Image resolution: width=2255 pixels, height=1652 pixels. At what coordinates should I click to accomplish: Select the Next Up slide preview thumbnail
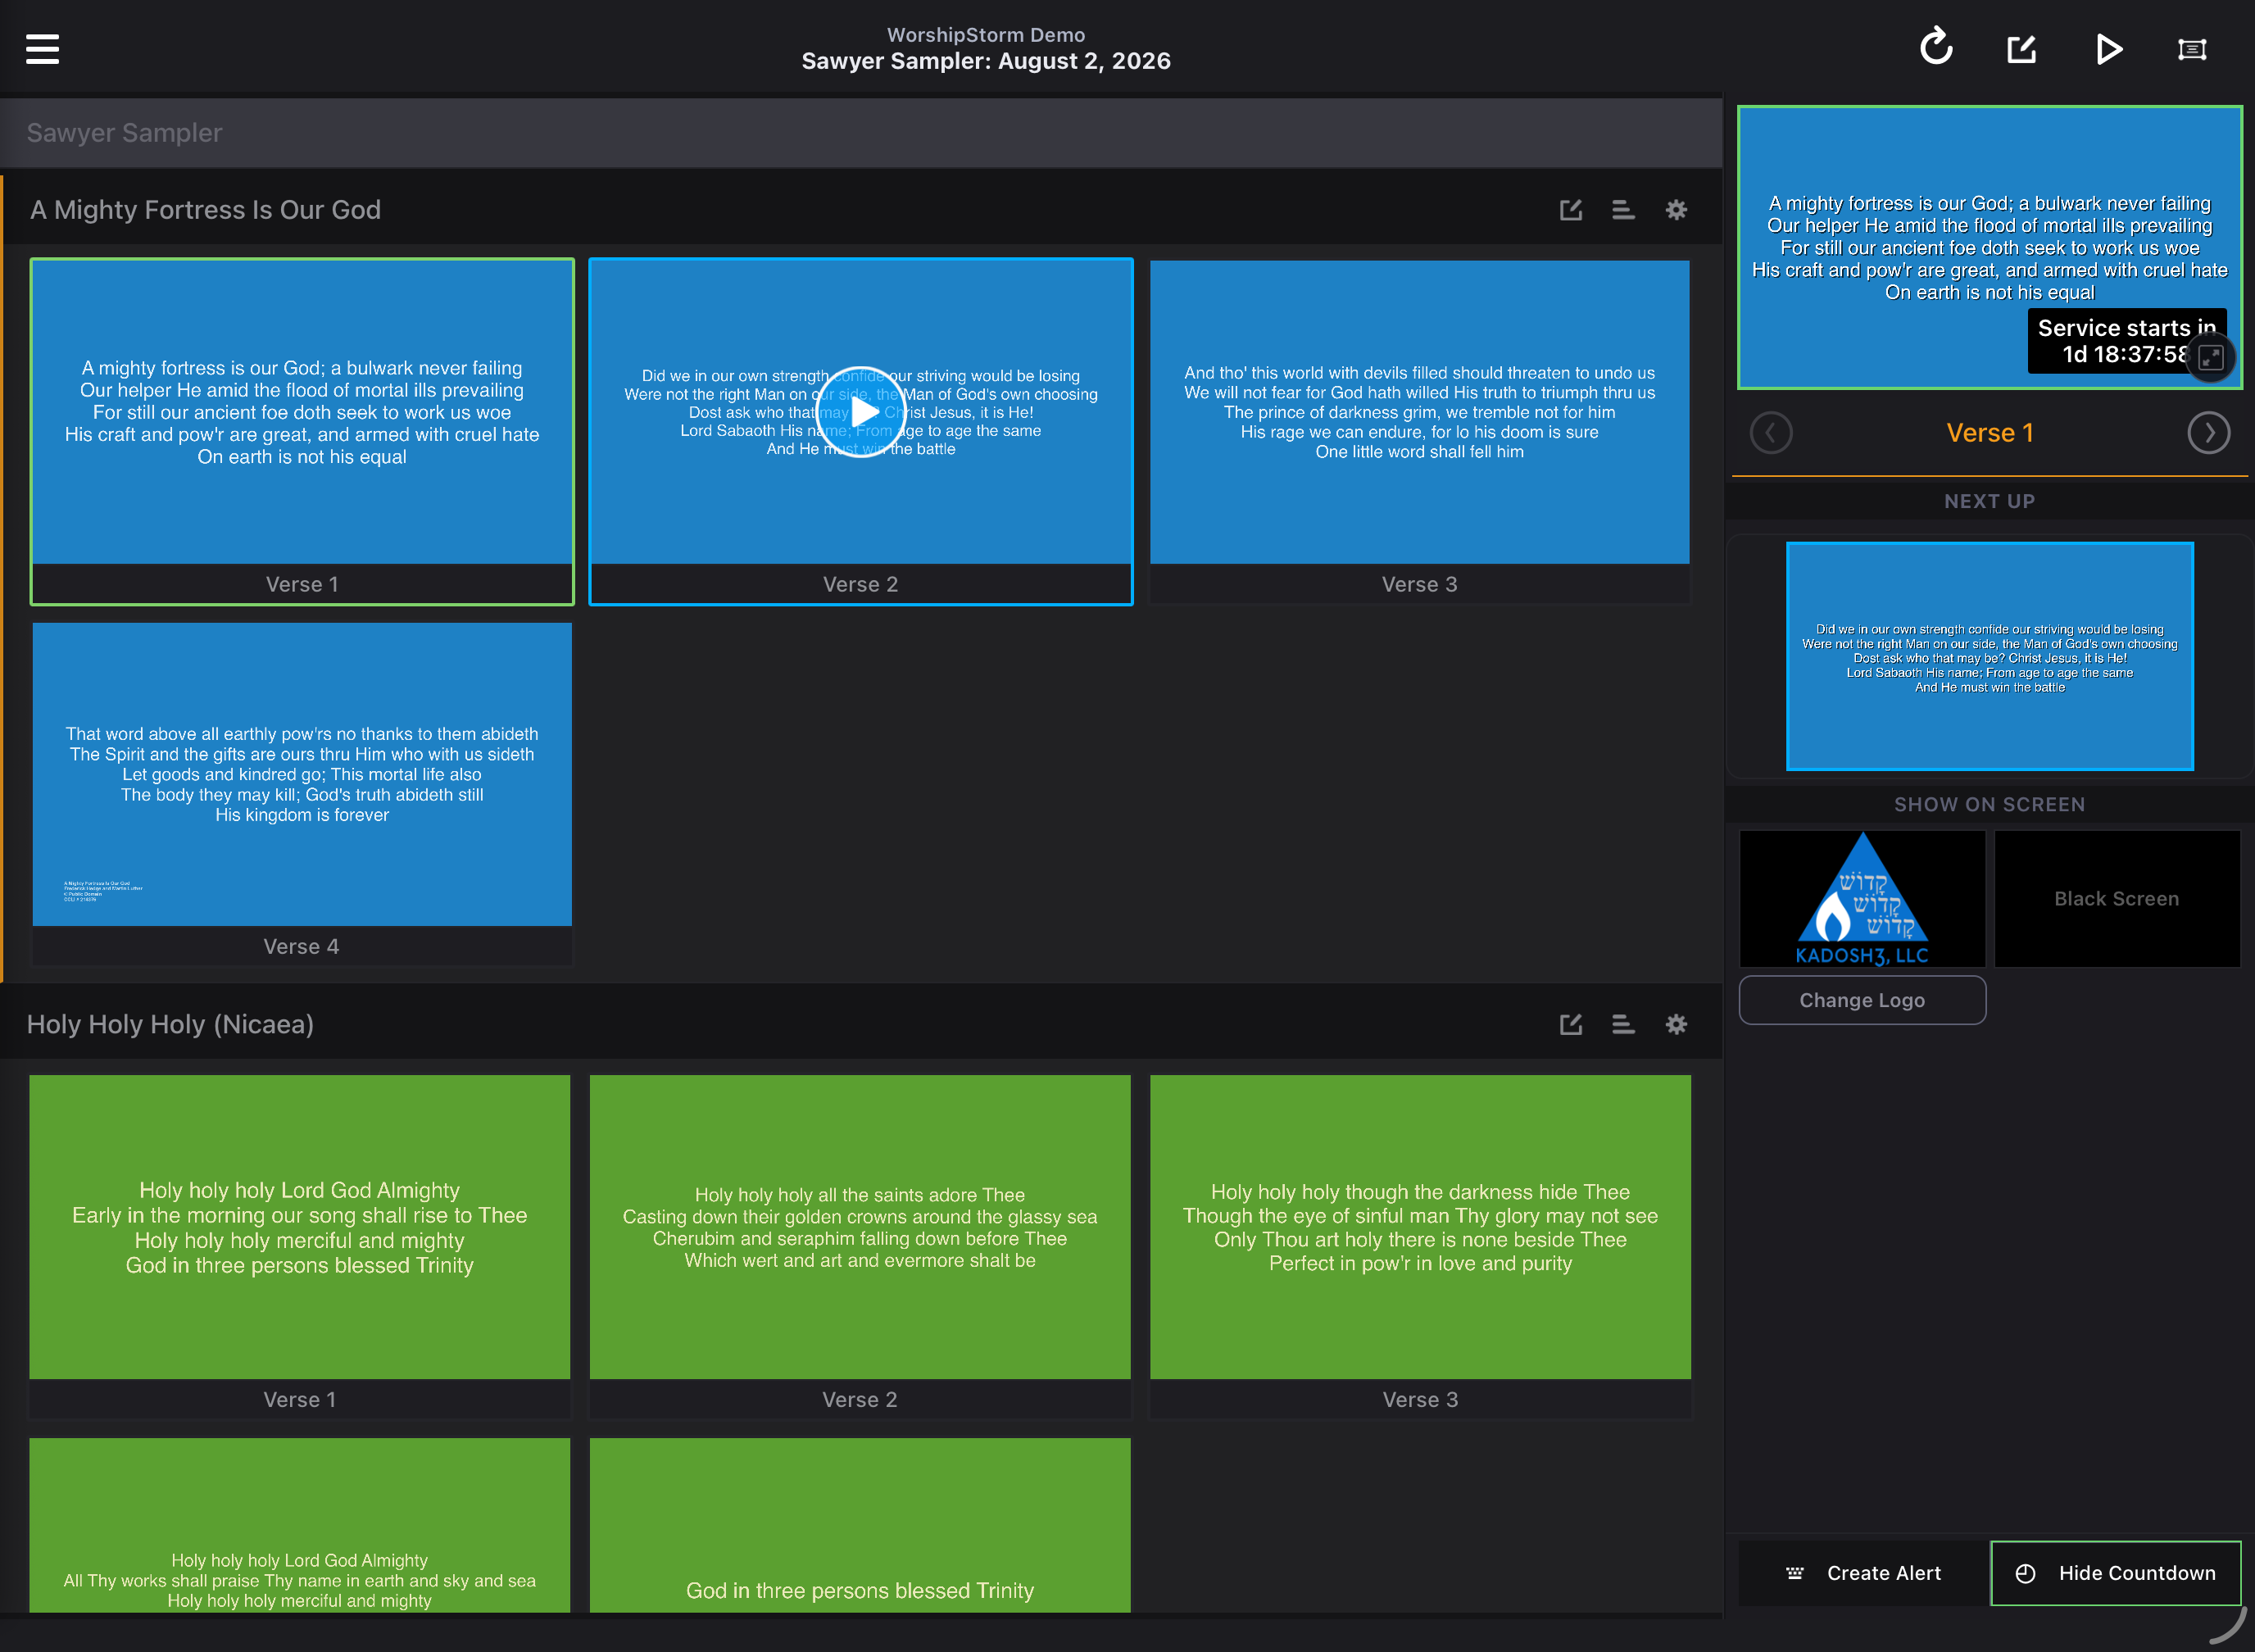tap(1990, 656)
